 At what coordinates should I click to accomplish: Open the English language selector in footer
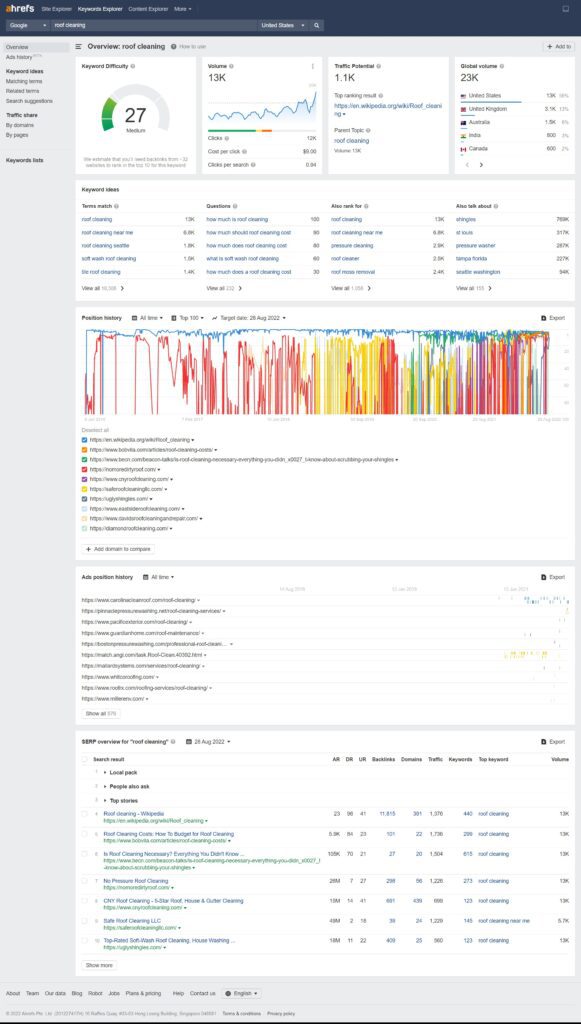pos(242,993)
